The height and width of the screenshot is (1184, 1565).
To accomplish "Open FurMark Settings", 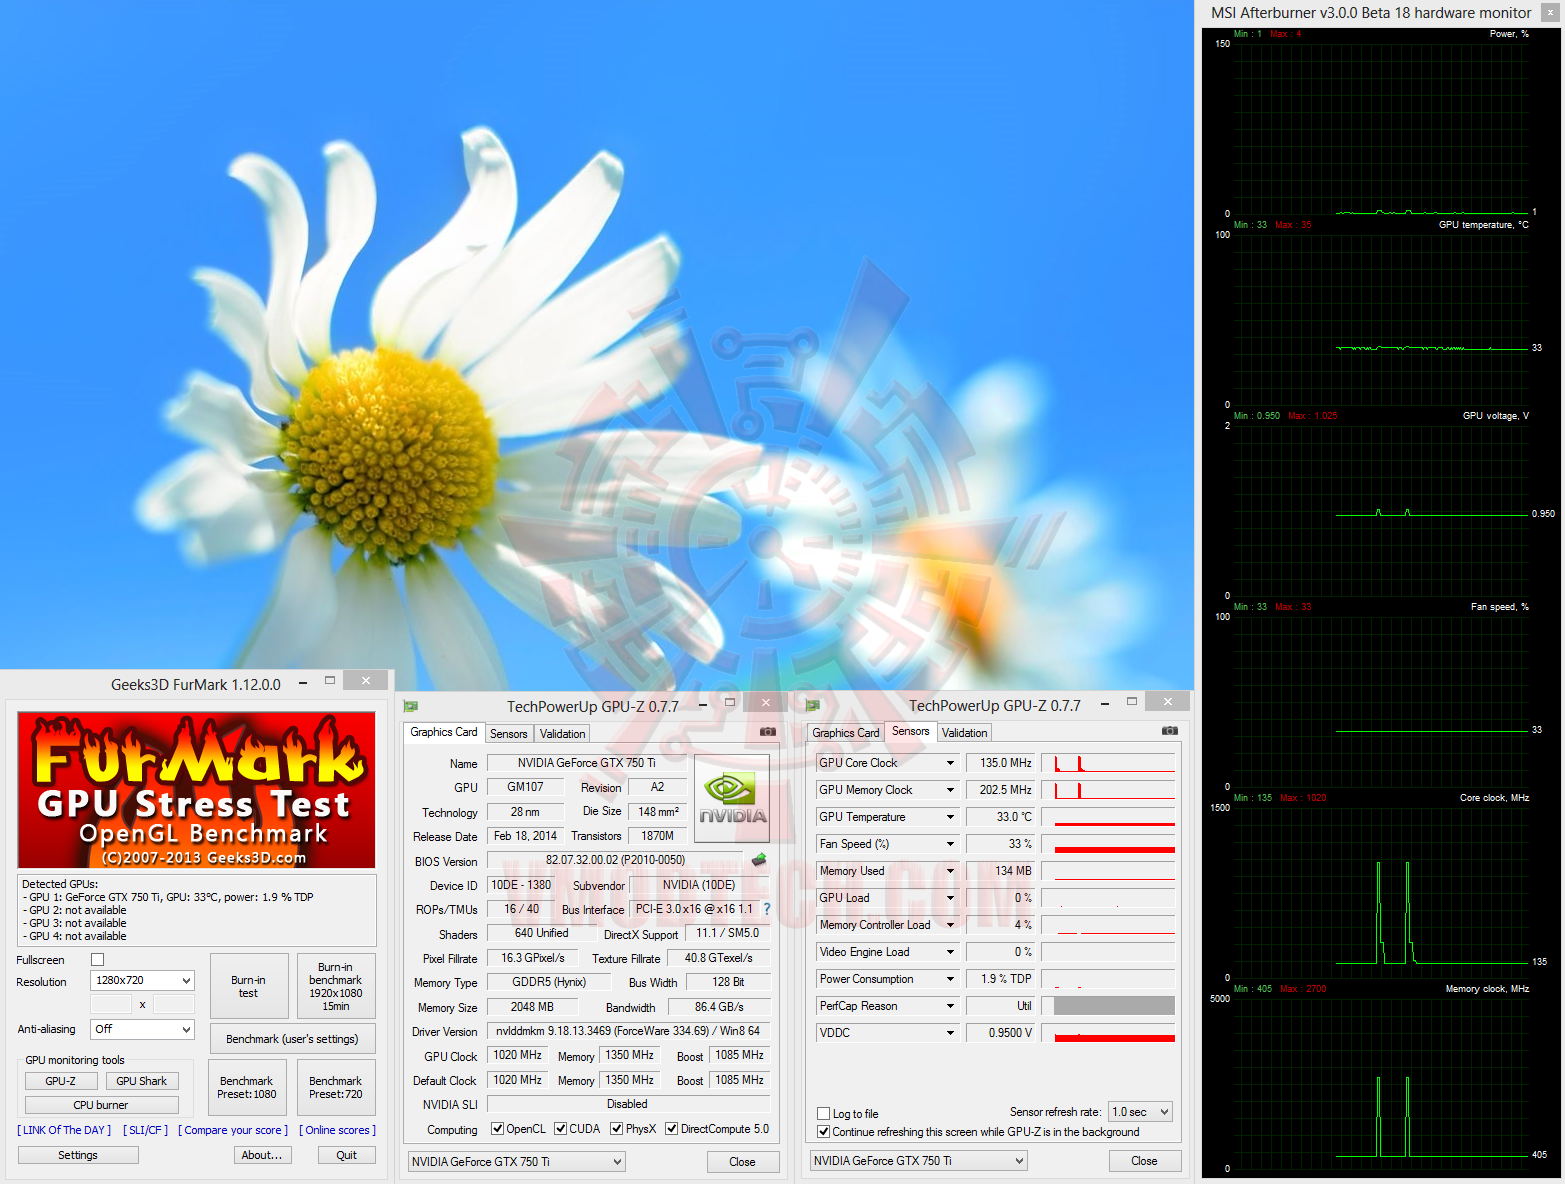I will pyautogui.click(x=78, y=1155).
